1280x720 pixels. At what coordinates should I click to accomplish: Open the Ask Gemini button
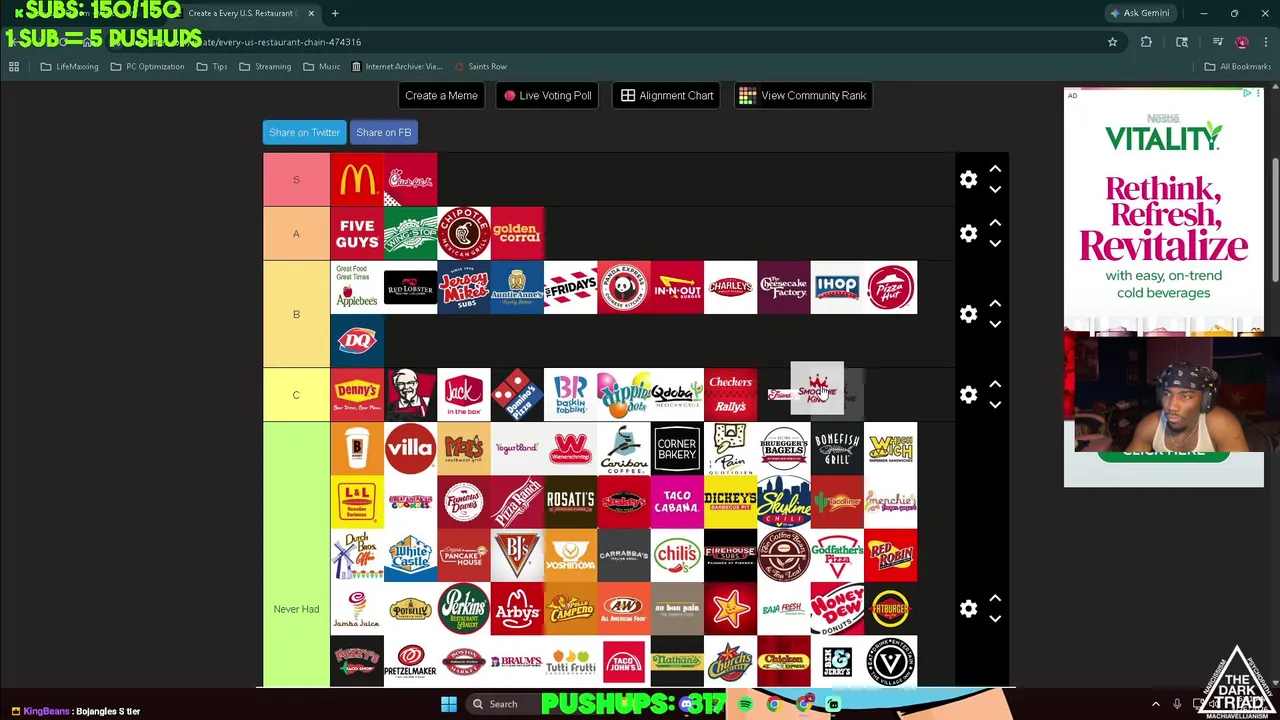tap(1139, 13)
